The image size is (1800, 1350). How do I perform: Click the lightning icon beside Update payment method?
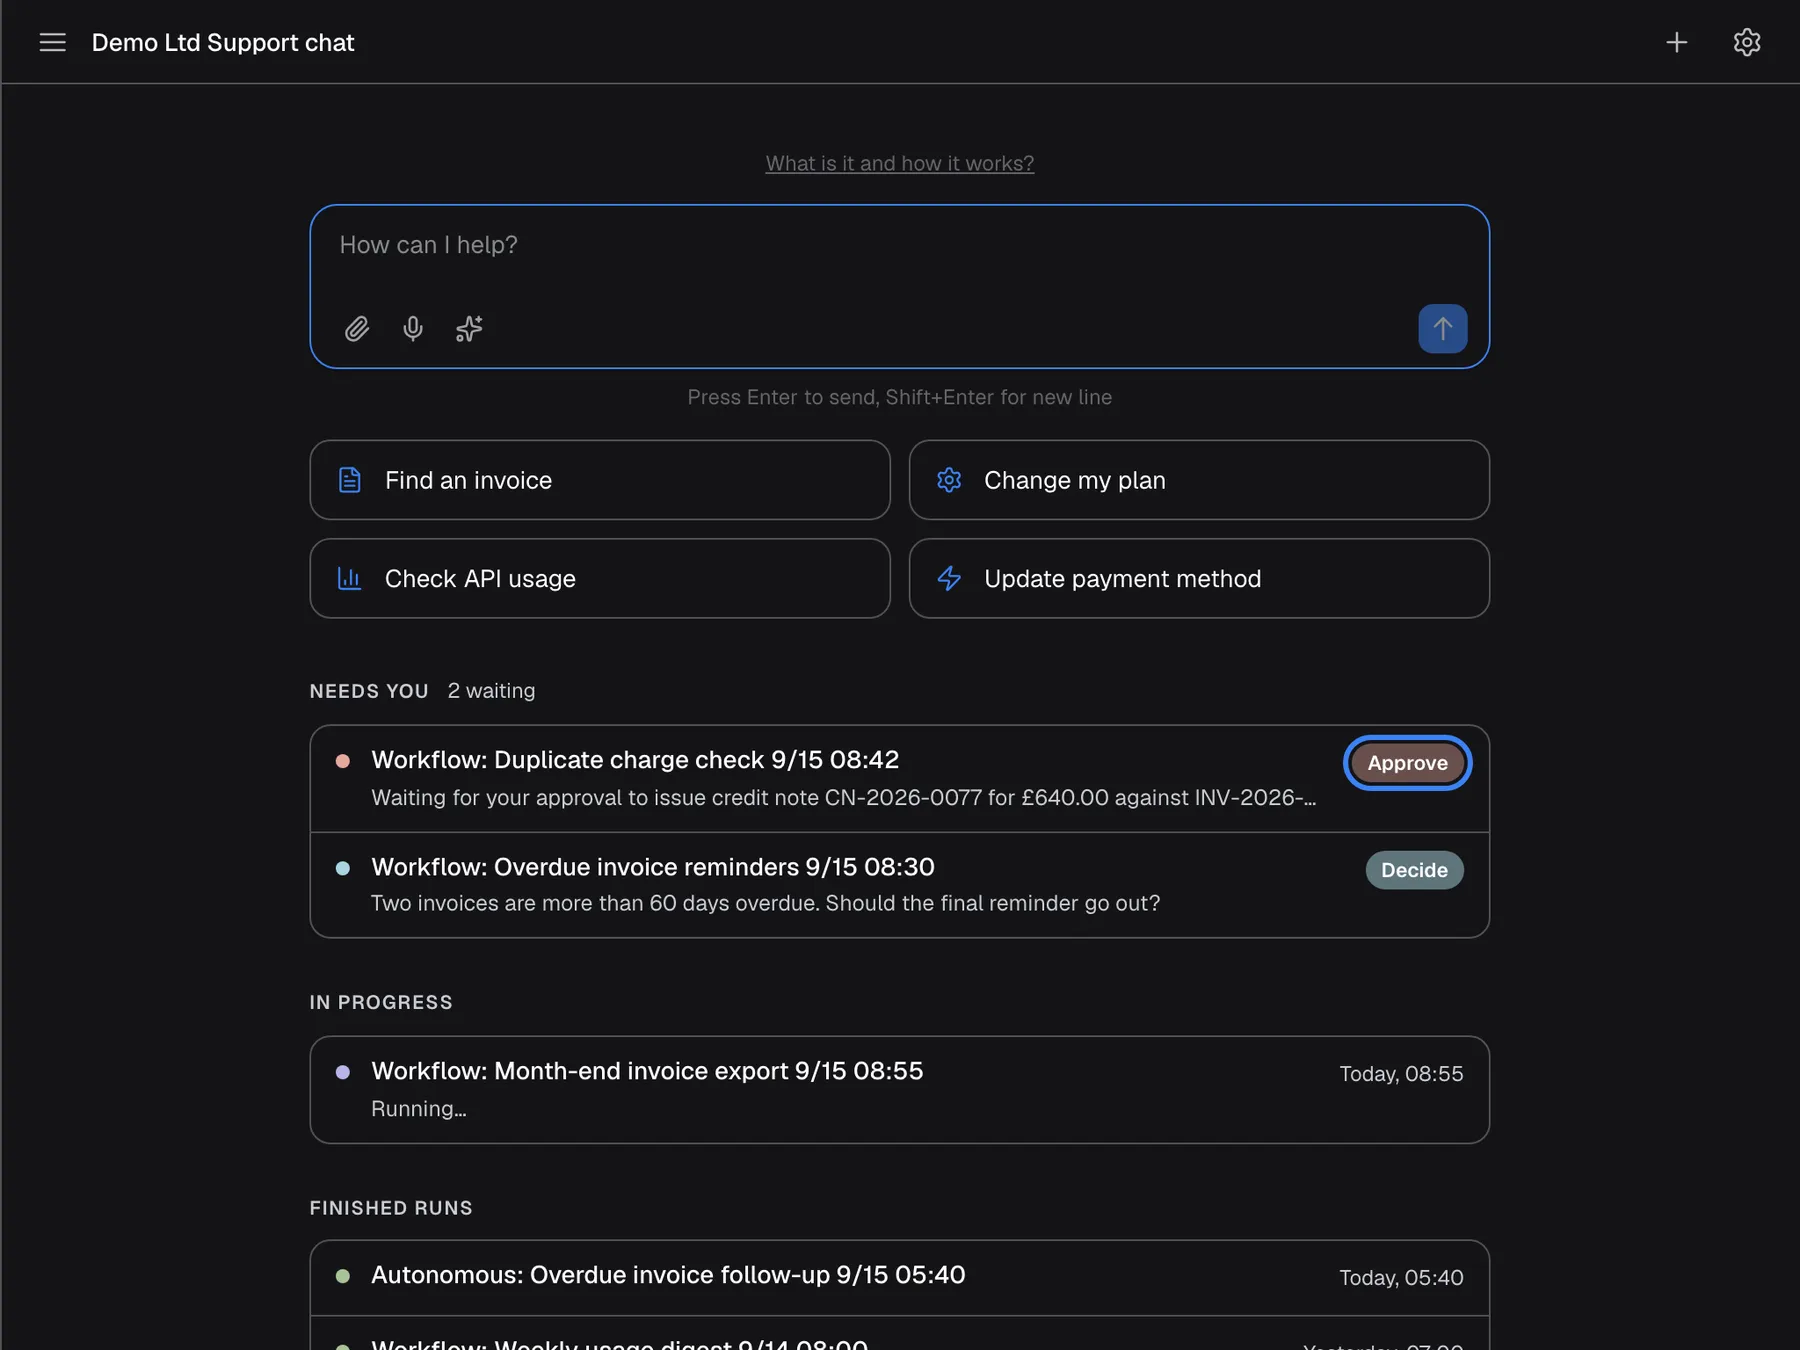[949, 578]
